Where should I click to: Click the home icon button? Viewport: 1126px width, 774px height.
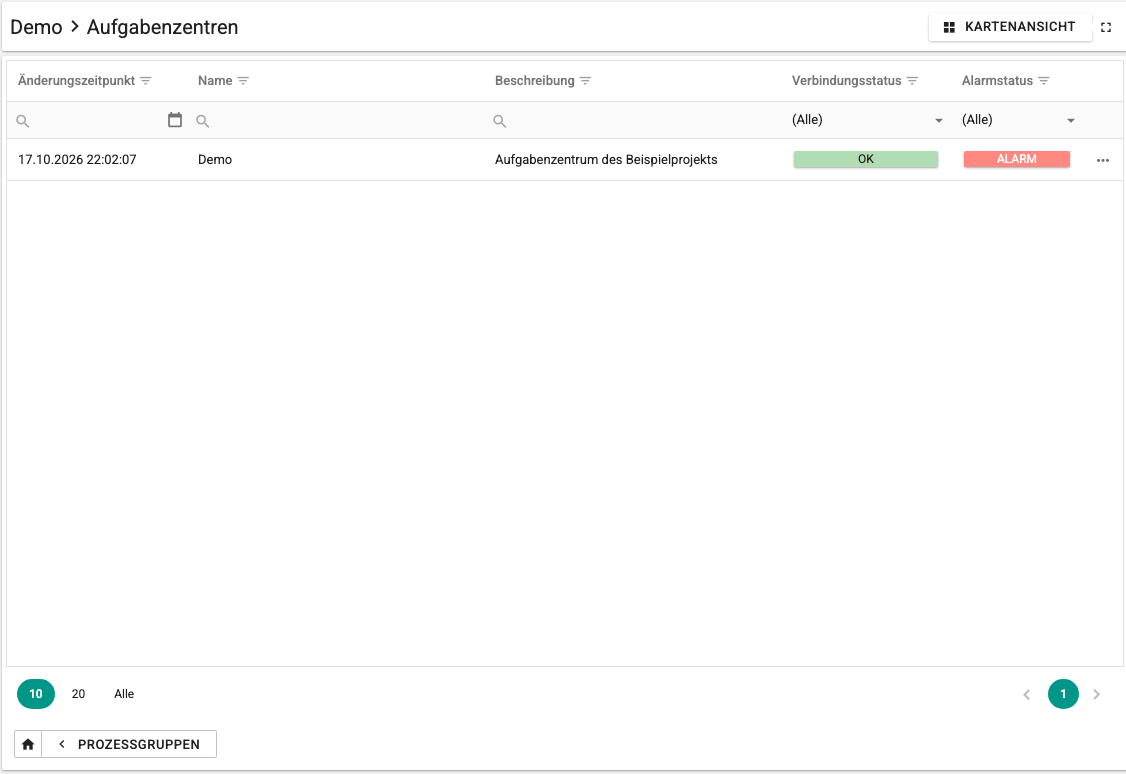(x=28, y=745)
